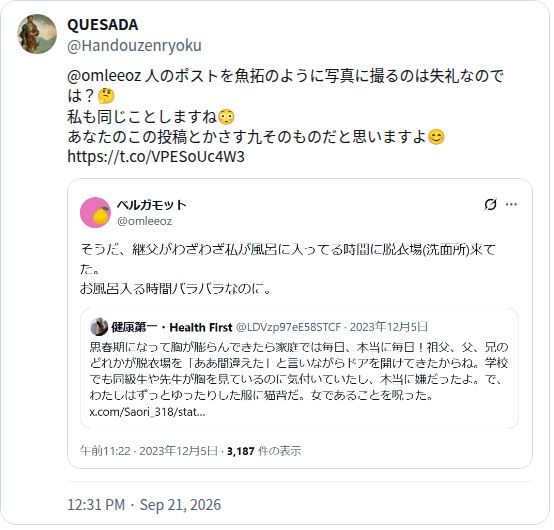
Task: Click the nested quoted post body text
Action: pos(299,371)
